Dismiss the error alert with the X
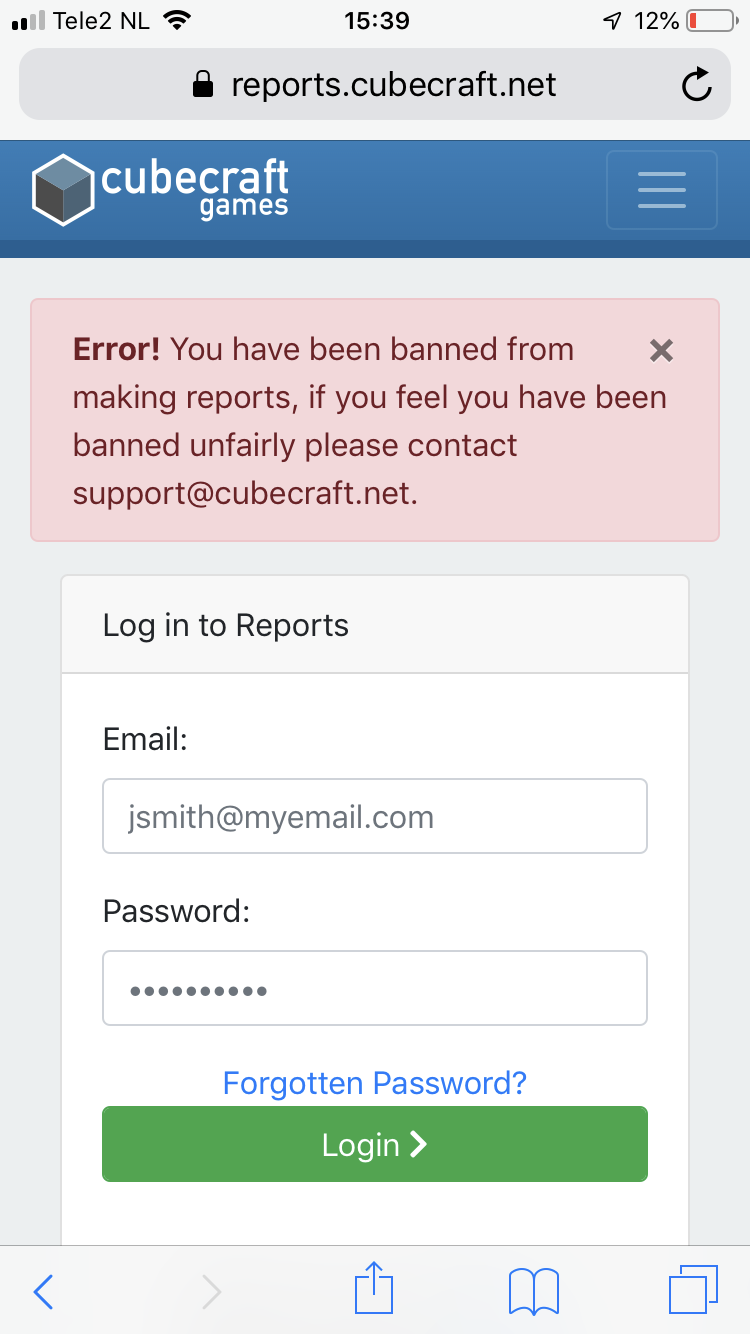750x1334 pixels. pyautogui.click(x=661, y=350)
